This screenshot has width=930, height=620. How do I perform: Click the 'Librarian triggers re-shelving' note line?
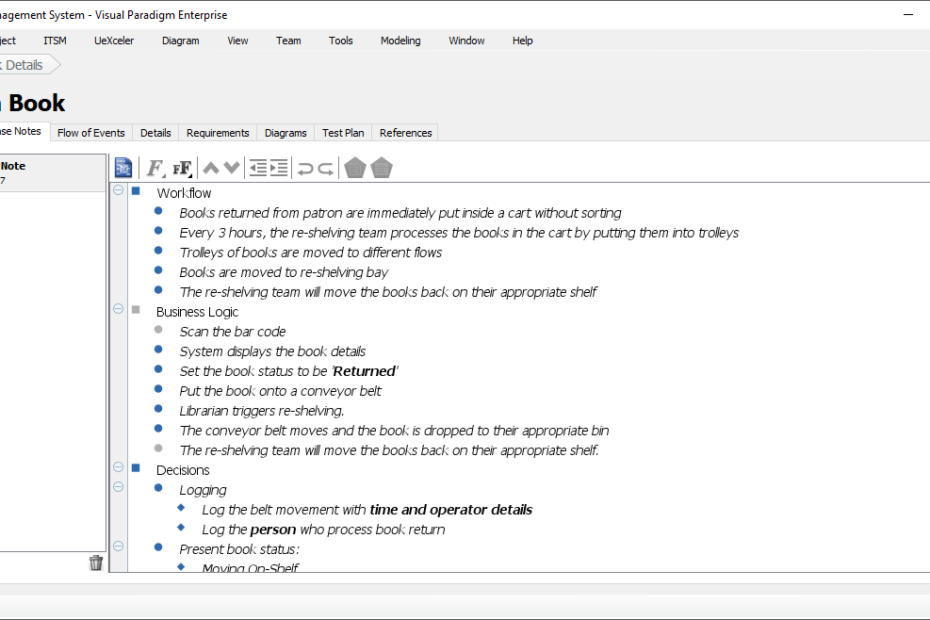click(261, 411)
